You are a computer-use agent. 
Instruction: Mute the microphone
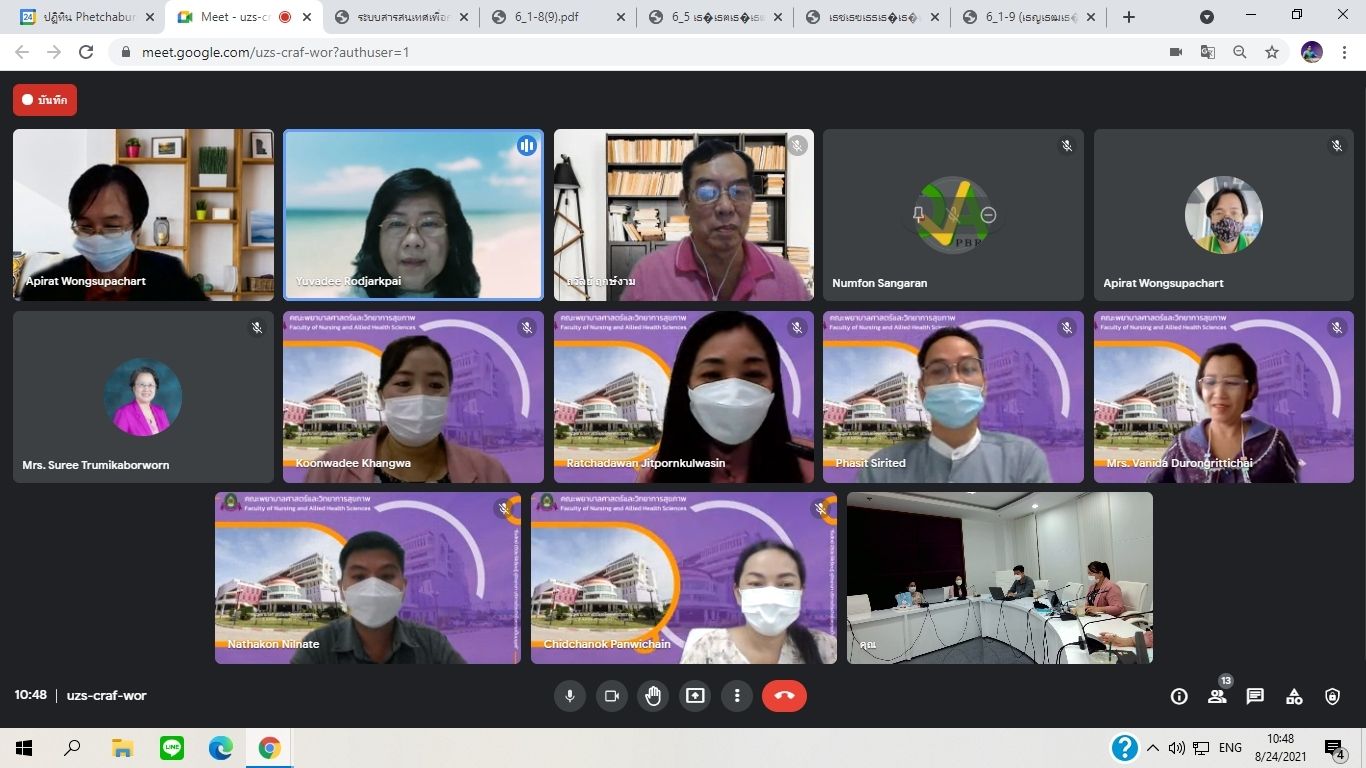570,696
